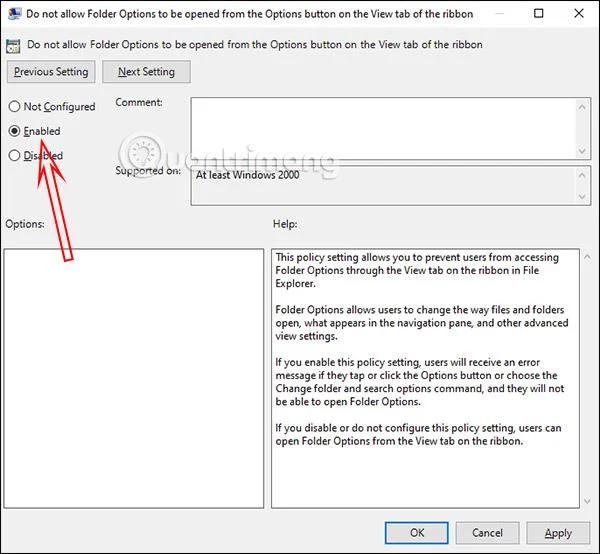Click Help pane scroll down arrow
This screenshot has height=554, width=600.
[587, 501]
